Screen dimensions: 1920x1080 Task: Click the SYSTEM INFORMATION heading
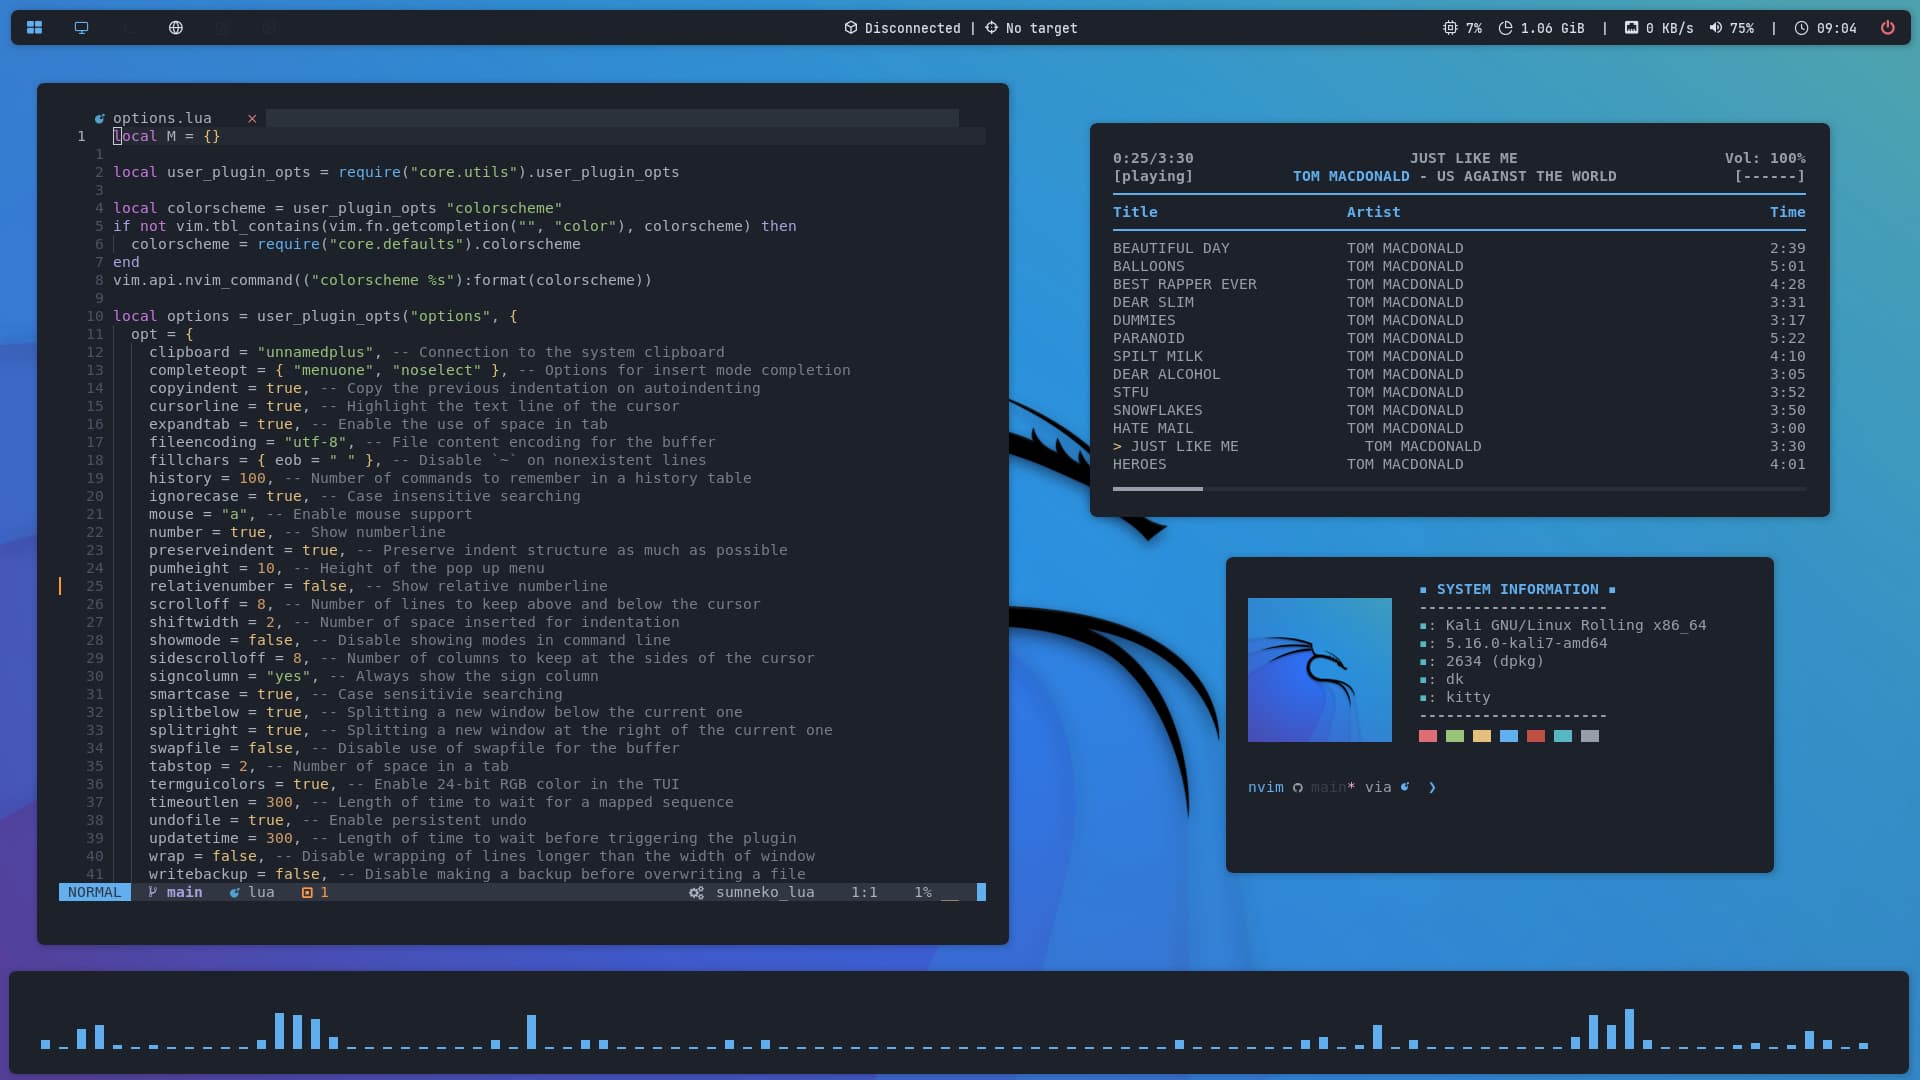tap(1517, 589)
